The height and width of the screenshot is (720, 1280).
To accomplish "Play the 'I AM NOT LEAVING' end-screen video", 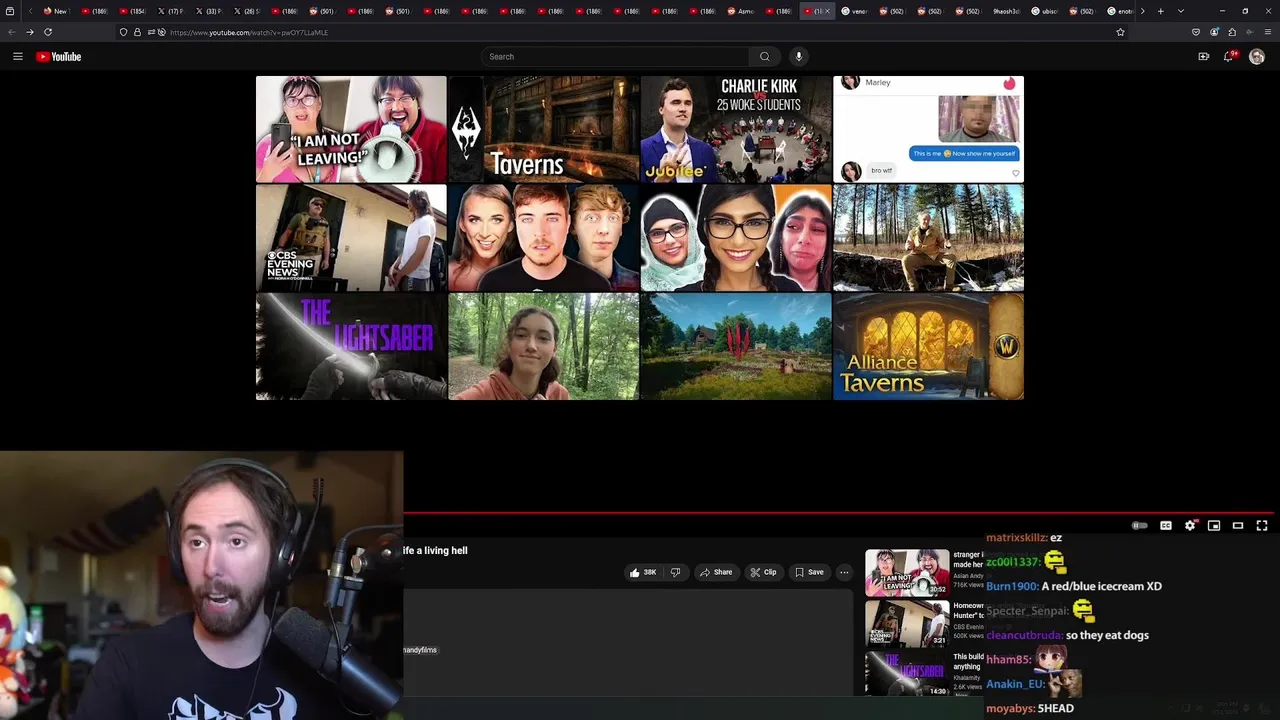I will click(351, 129).
